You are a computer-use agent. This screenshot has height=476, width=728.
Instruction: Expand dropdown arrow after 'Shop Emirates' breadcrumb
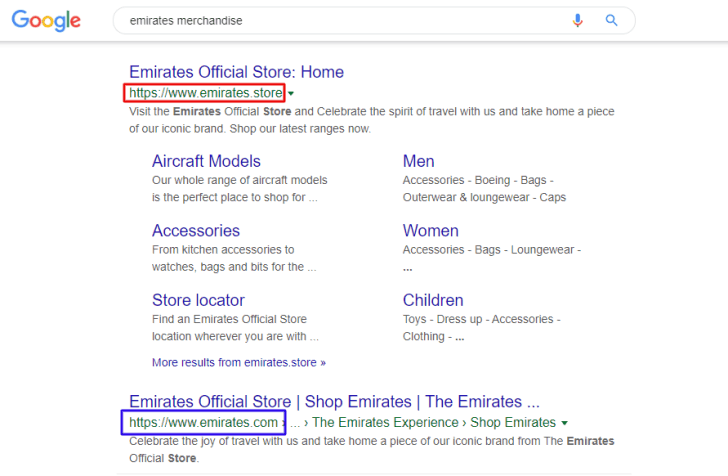coord(565,423)
